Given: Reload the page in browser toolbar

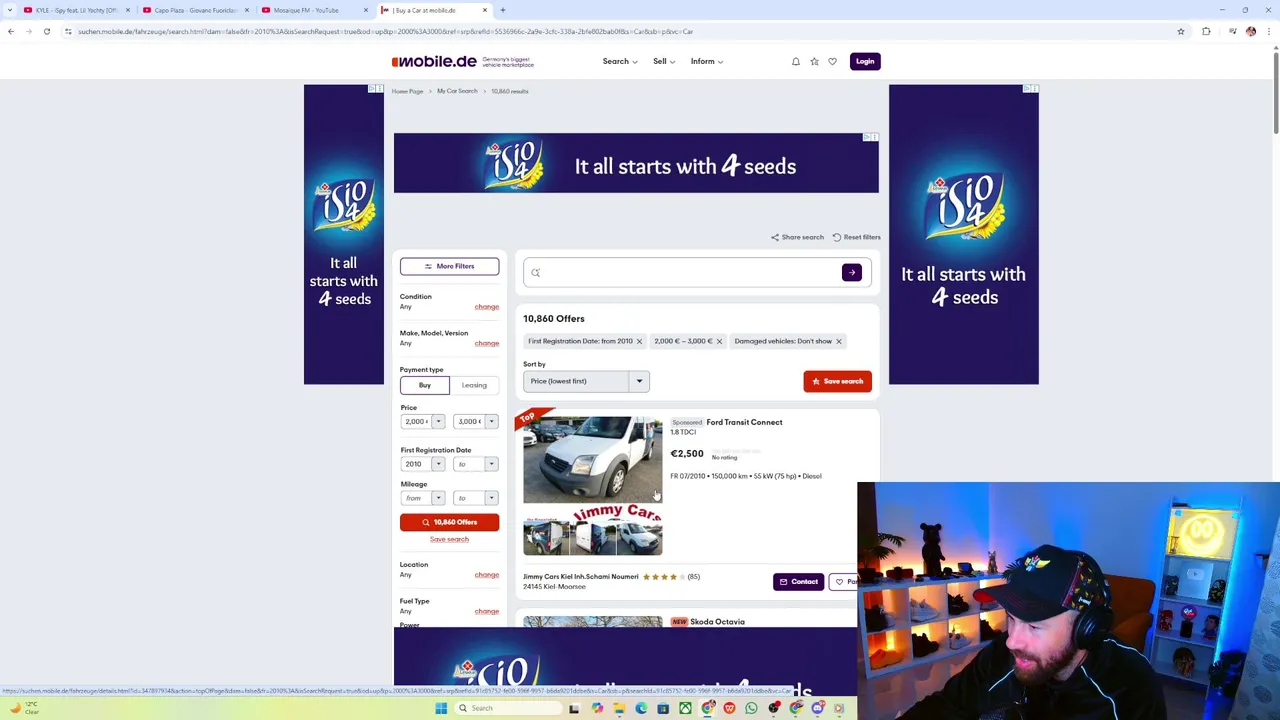Looking at the screenshot, I should (x=46, y=31).
